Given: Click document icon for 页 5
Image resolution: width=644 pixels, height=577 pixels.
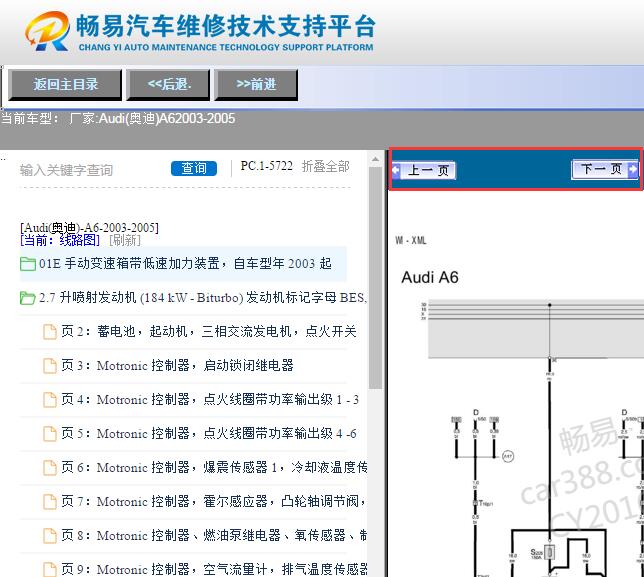Looking at the screenshot, I should pos(50,434).
